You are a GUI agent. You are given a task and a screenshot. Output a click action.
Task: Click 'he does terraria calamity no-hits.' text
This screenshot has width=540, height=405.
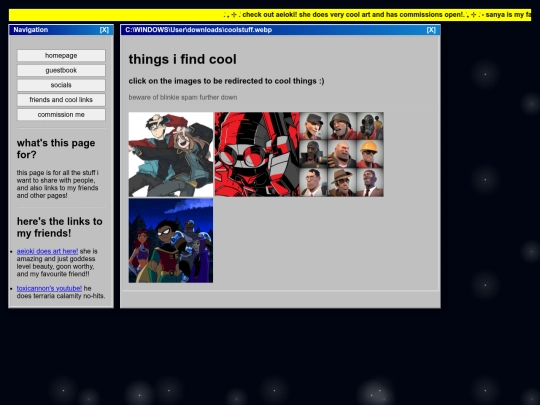tap(61, 292)
